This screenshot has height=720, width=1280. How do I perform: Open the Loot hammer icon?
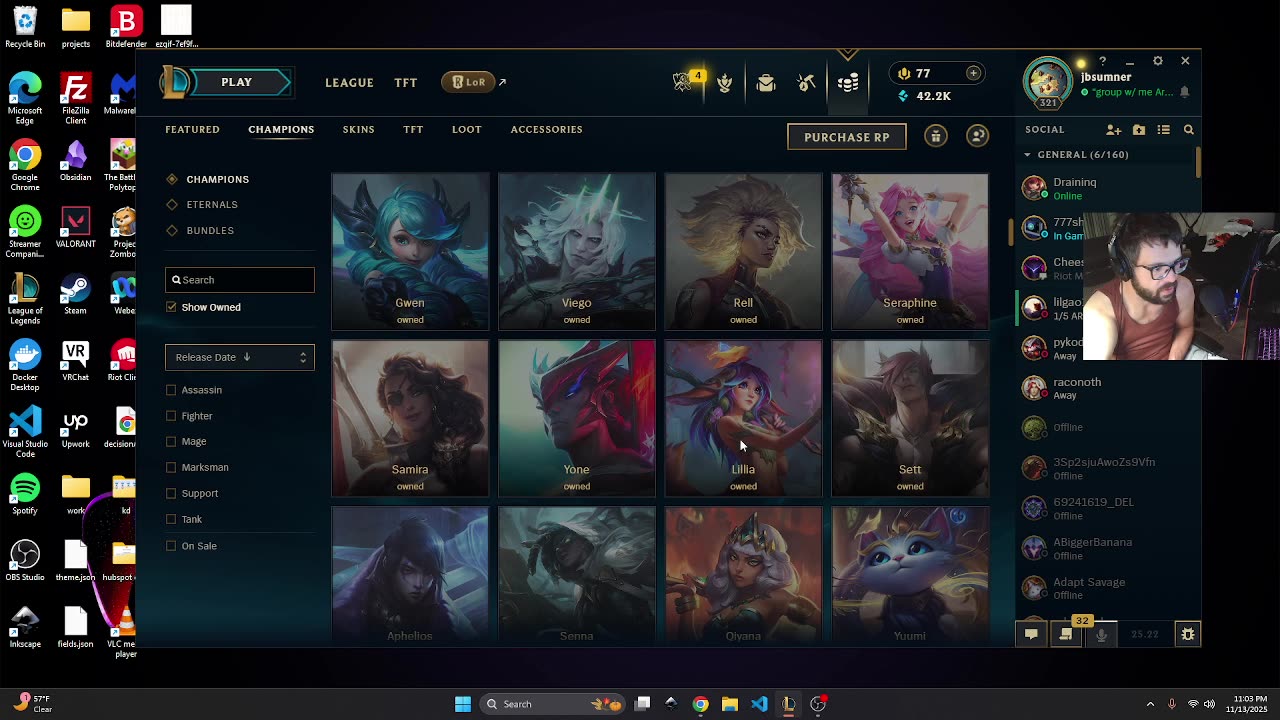tap(806, 83)
